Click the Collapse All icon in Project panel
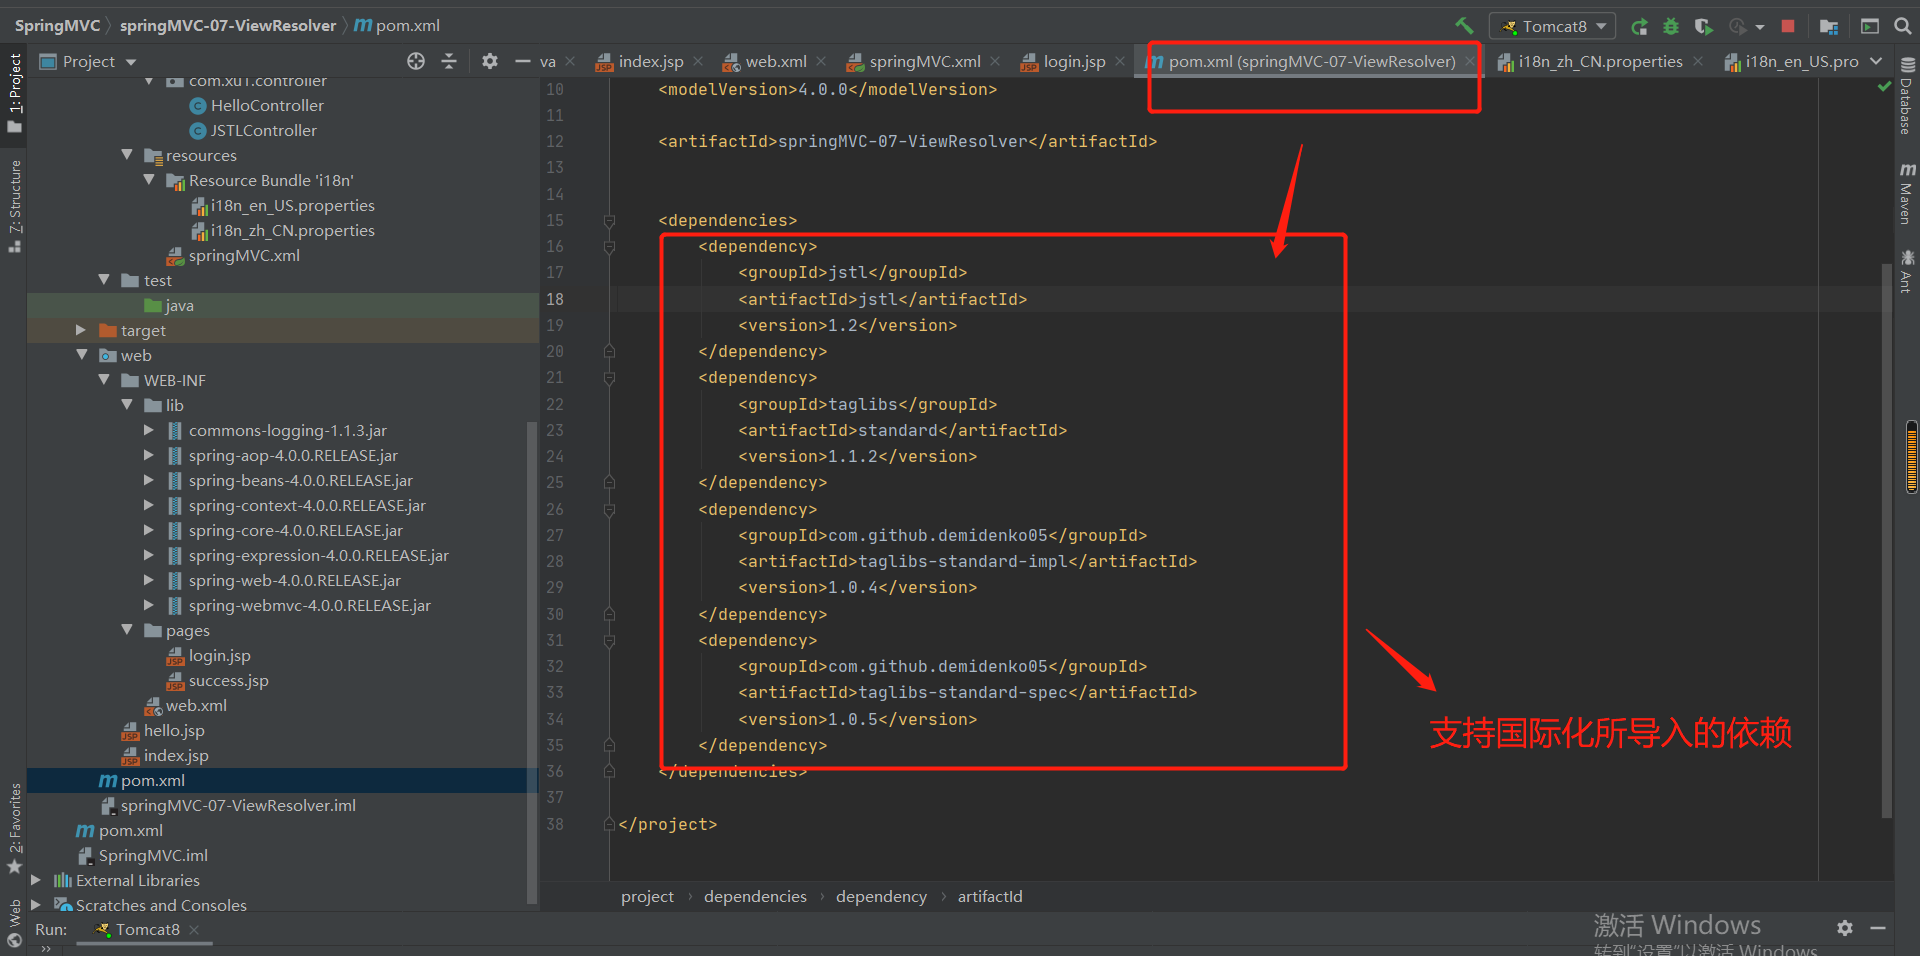 [449, 61]
